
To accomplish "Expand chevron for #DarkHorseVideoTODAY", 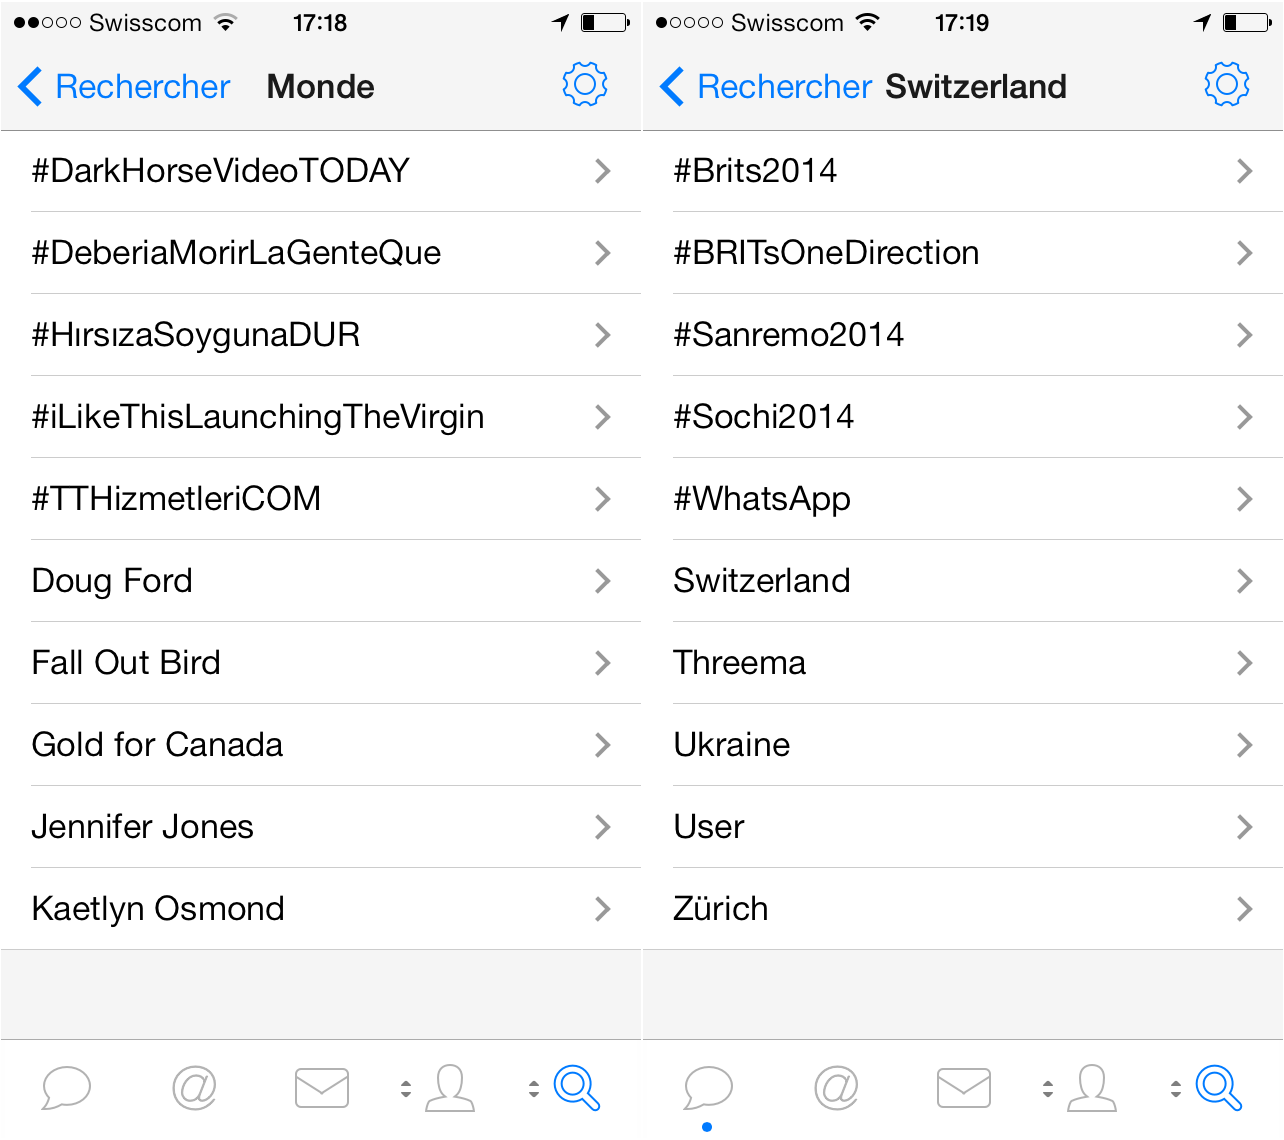I will point(602,171).
